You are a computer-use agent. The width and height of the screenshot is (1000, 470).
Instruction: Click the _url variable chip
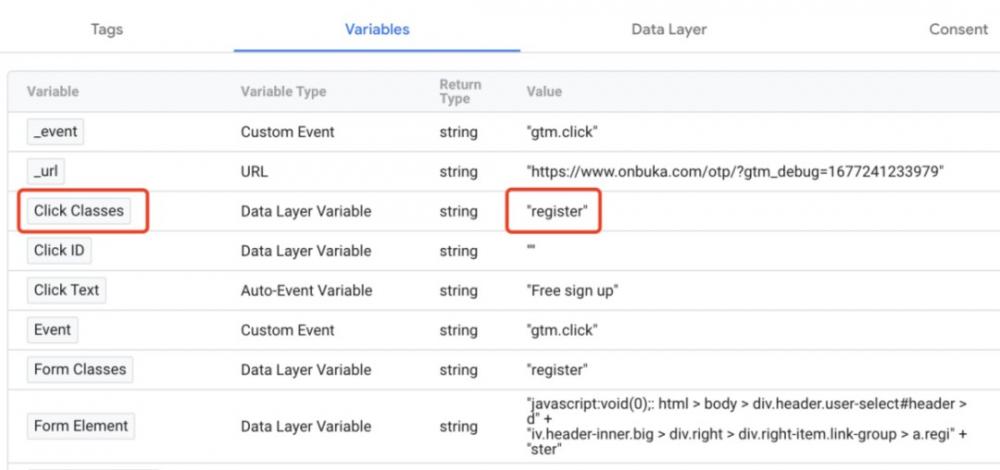click(46, 172)
